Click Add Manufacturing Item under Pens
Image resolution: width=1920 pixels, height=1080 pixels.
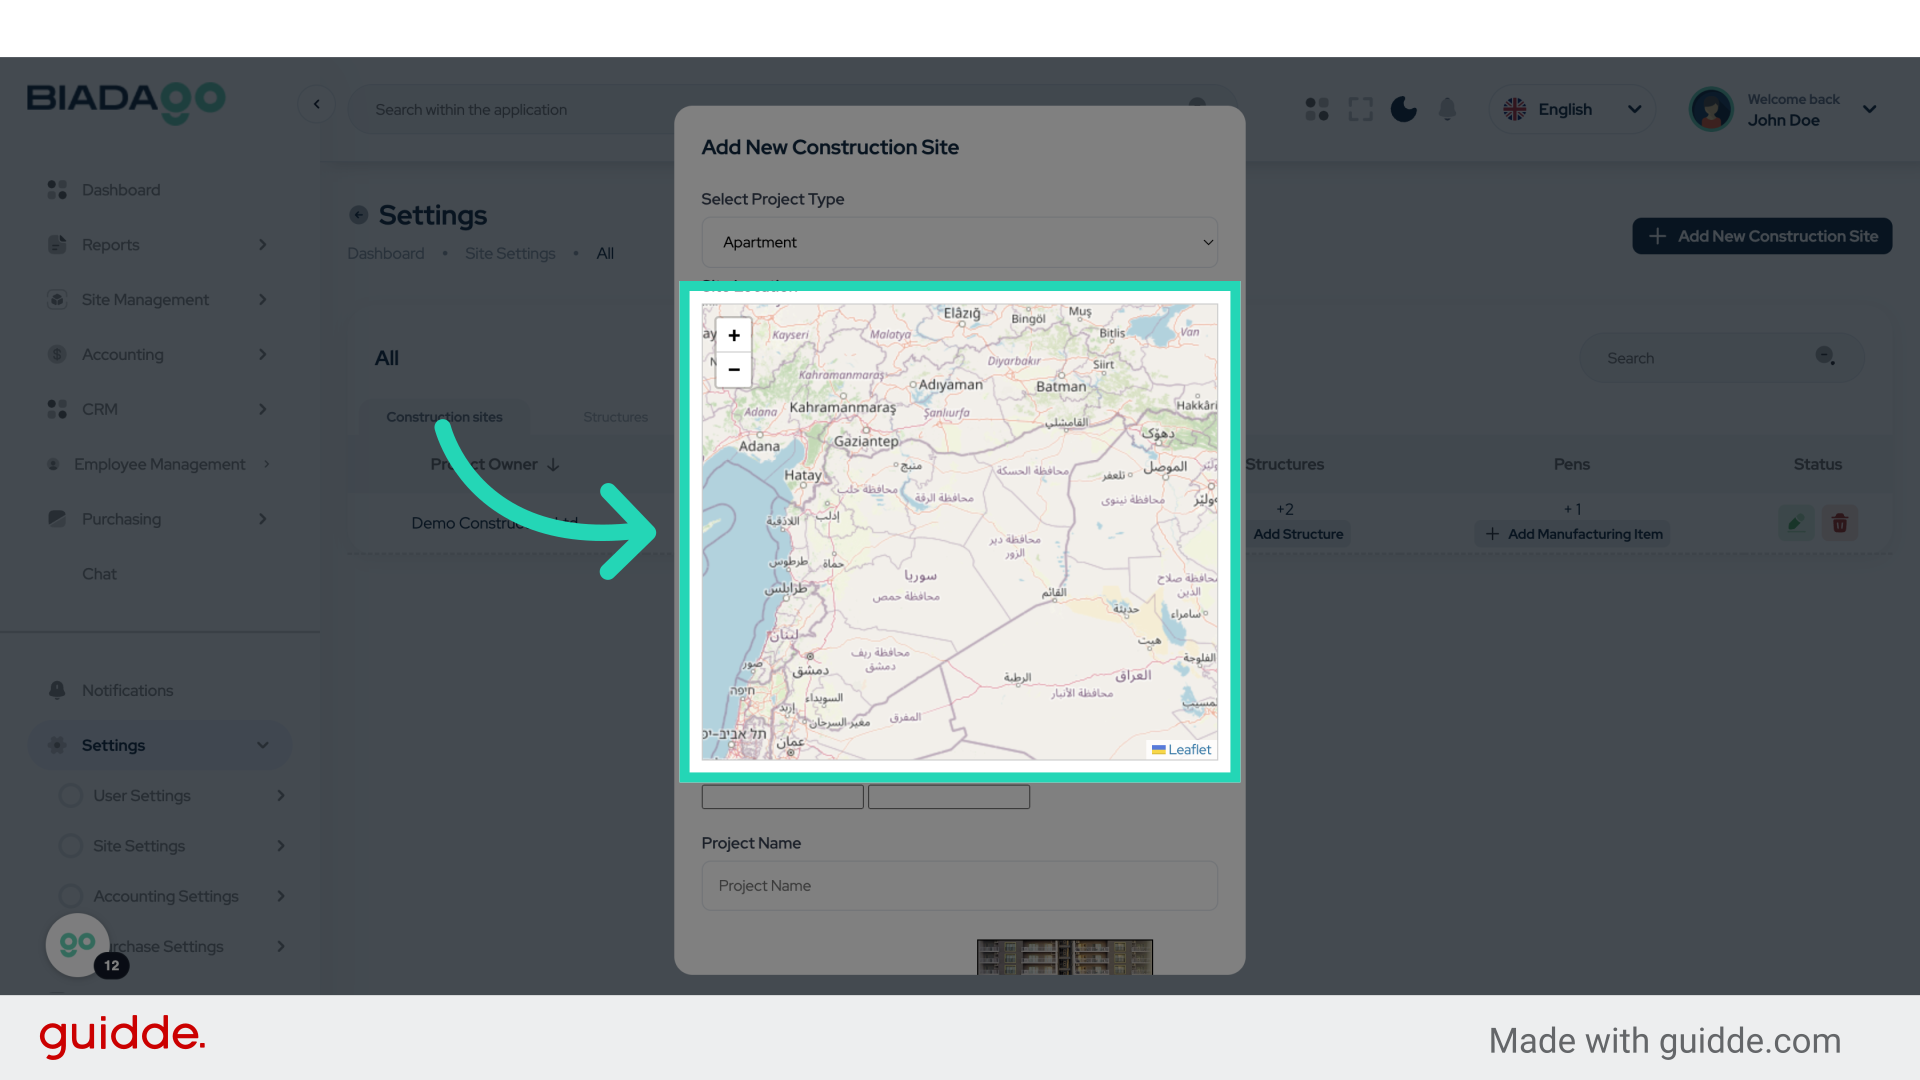point(1572,533)
